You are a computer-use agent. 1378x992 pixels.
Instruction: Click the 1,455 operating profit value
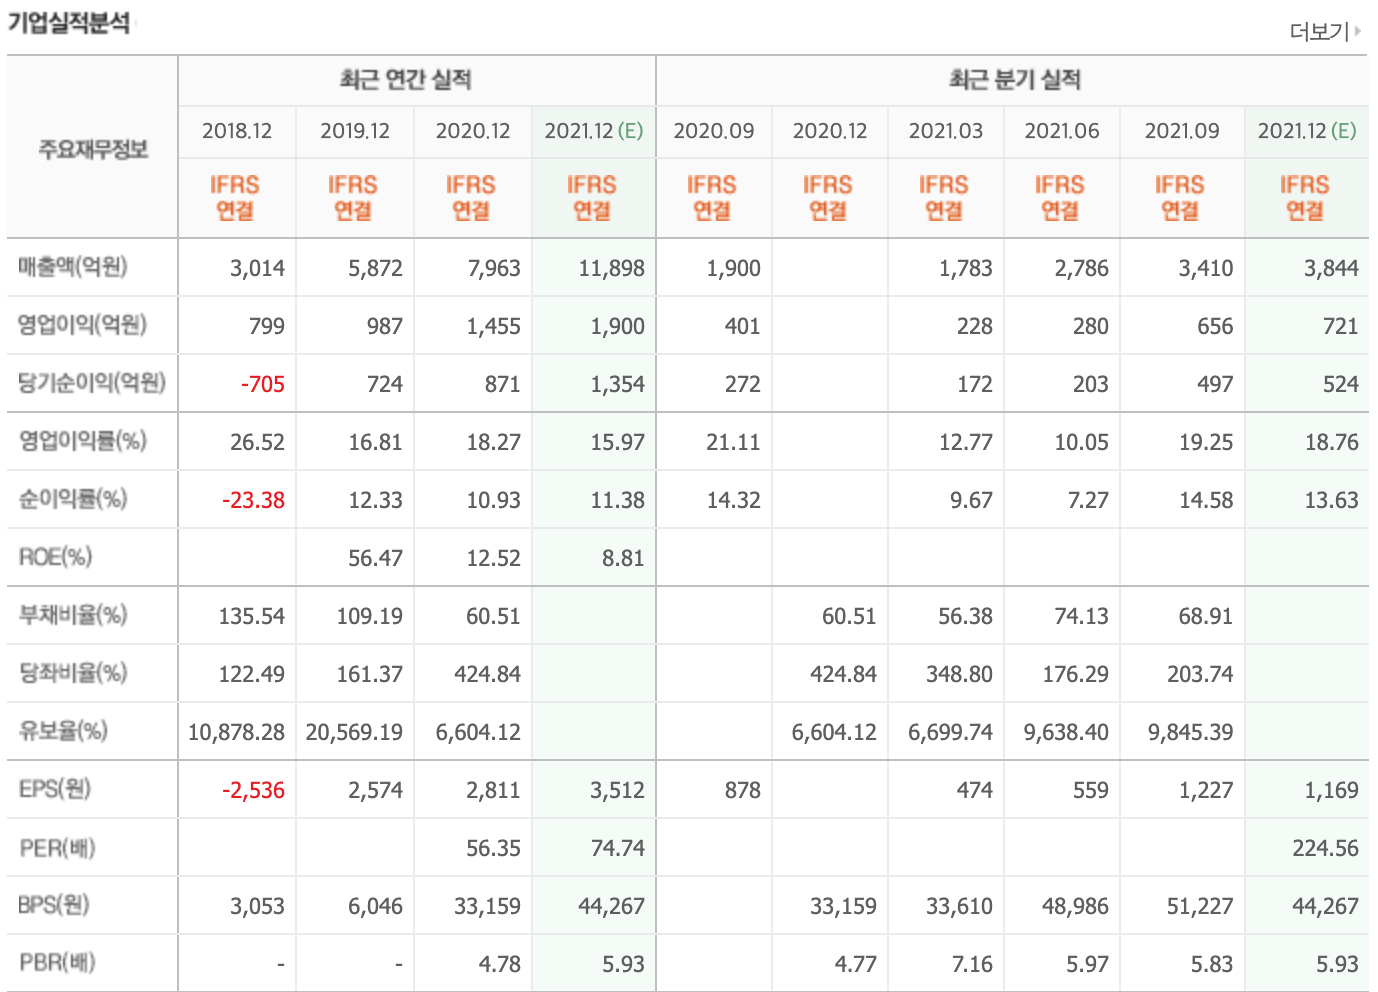click(x=493, y=326)
